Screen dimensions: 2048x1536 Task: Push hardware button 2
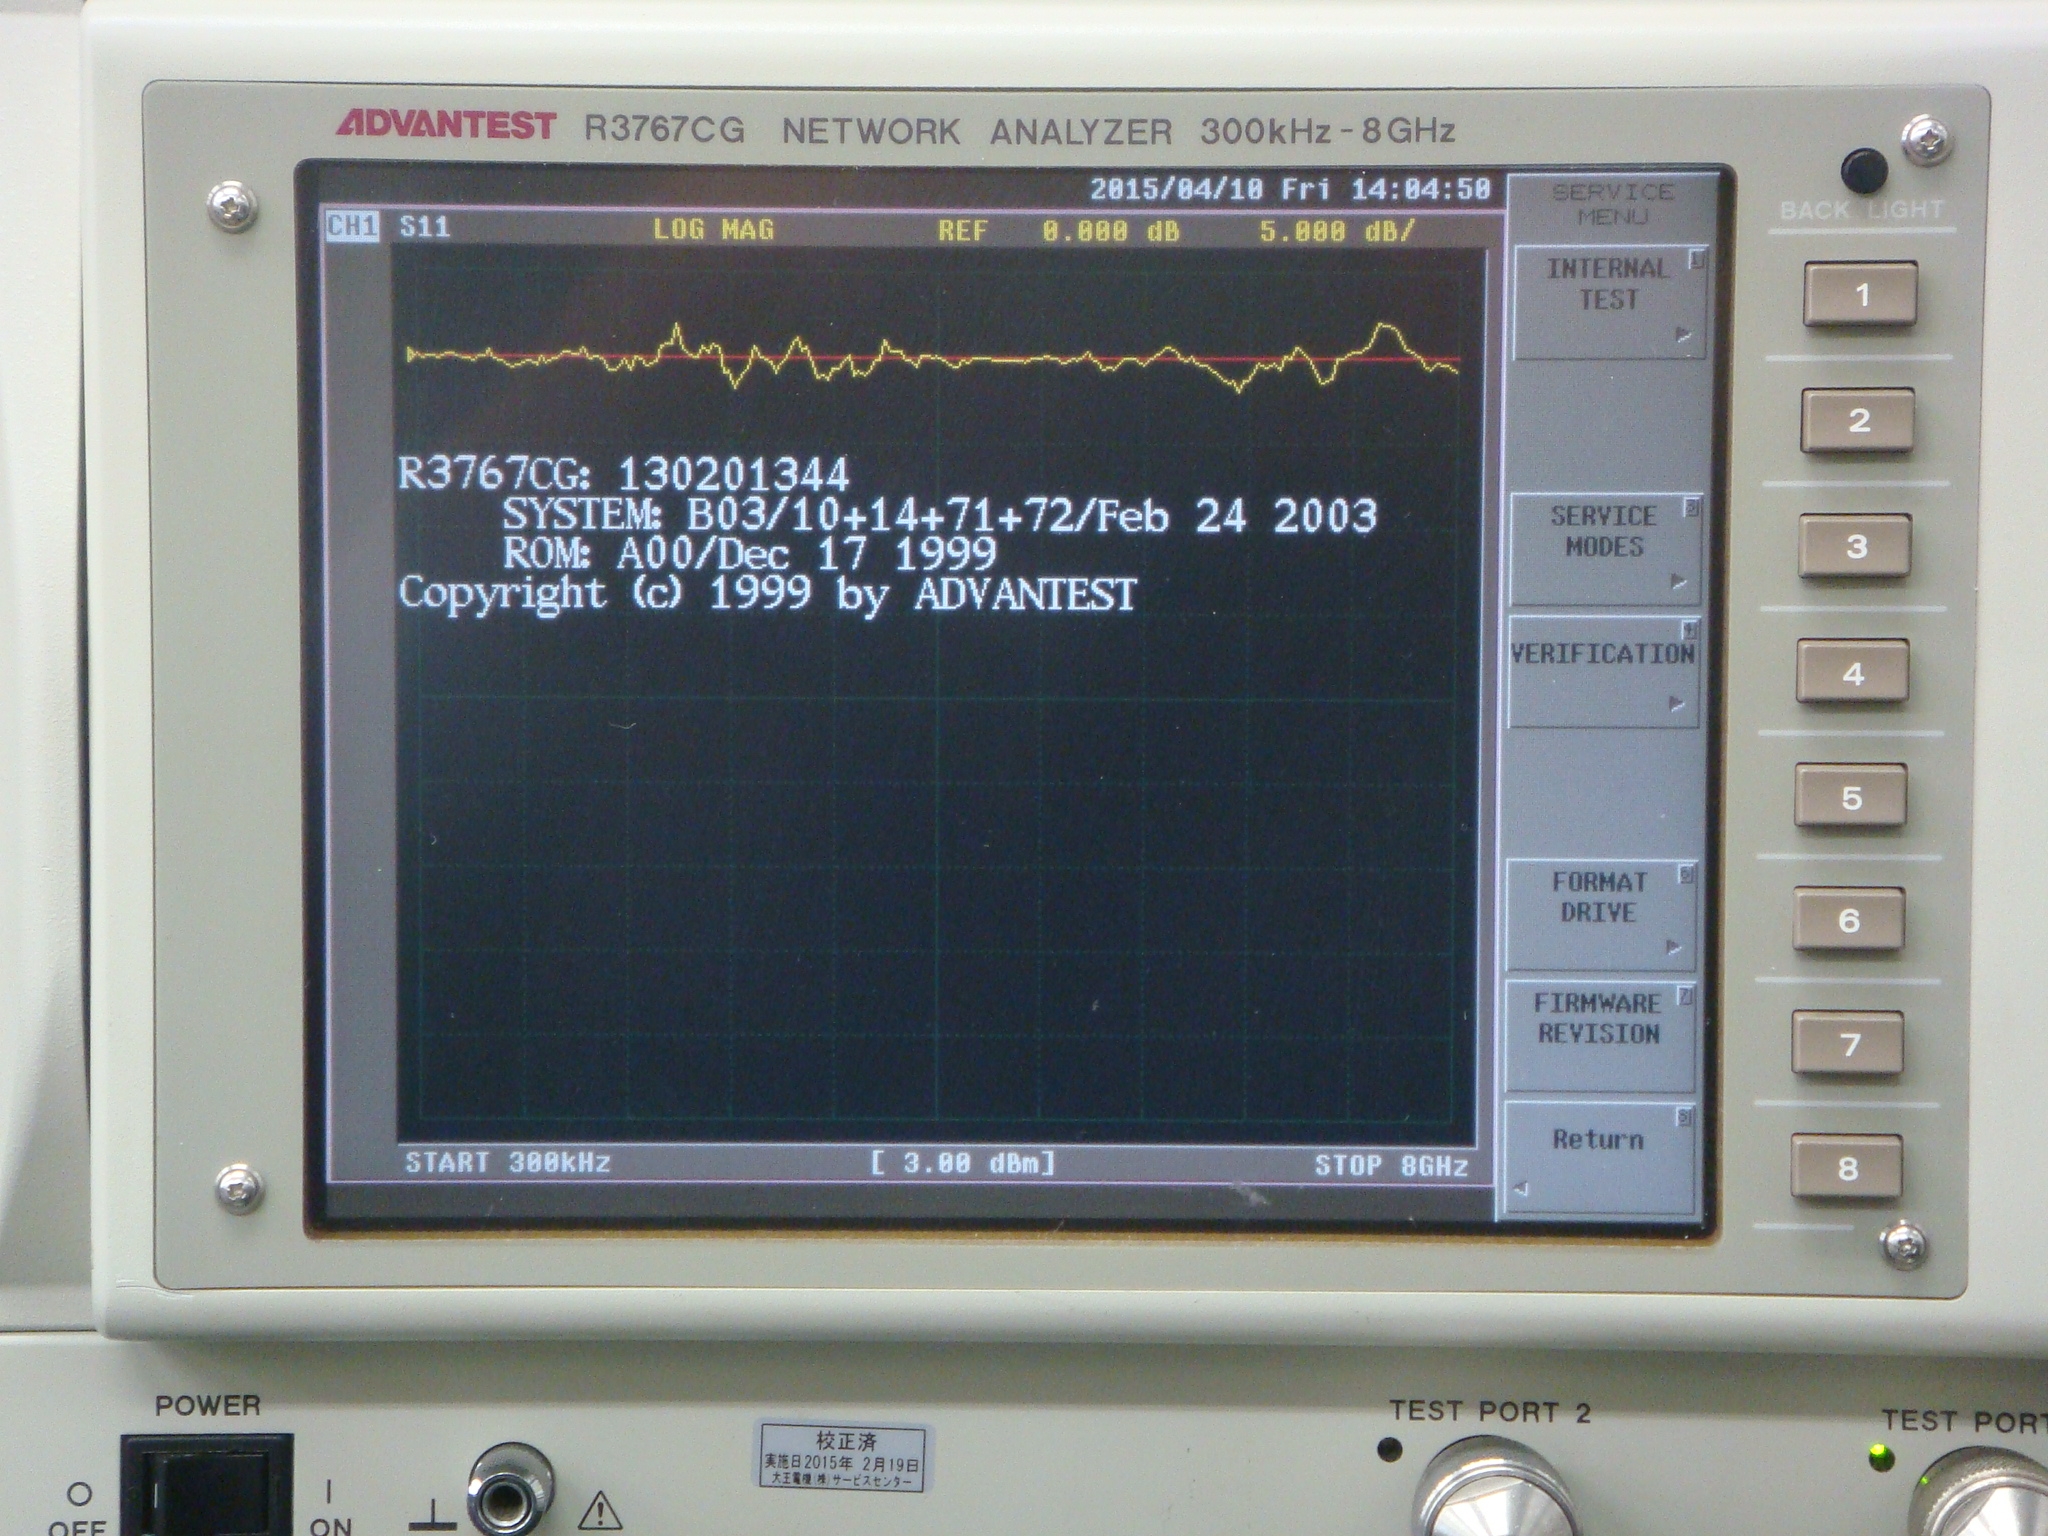tap(1858, 420)
